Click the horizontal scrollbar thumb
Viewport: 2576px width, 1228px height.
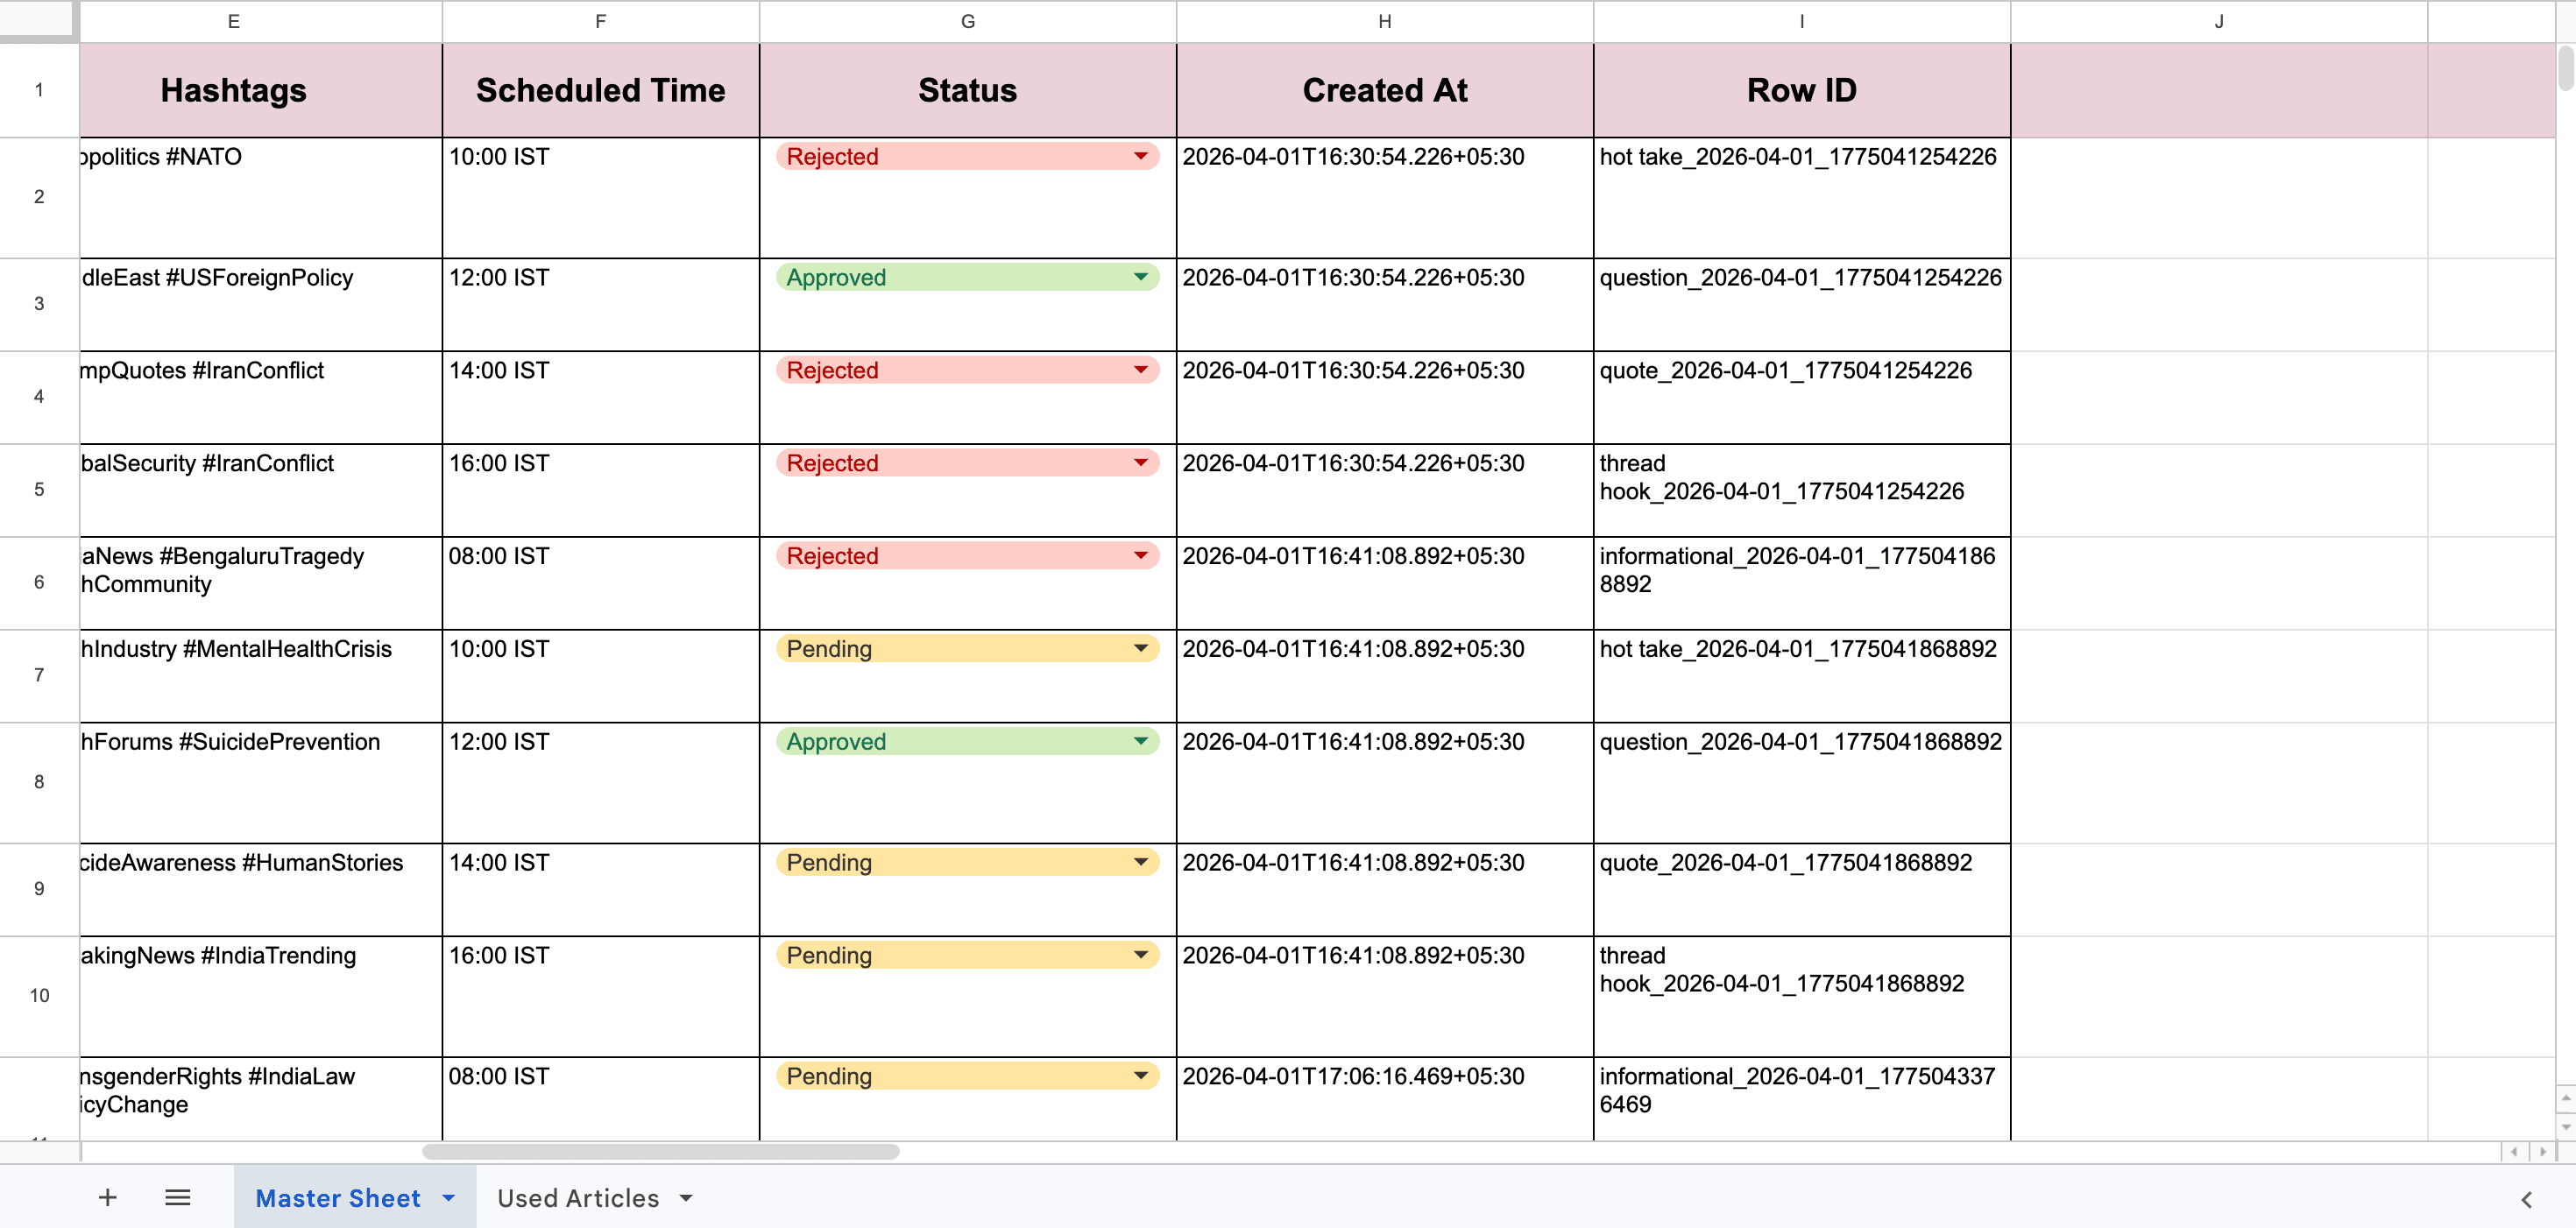660,1152
